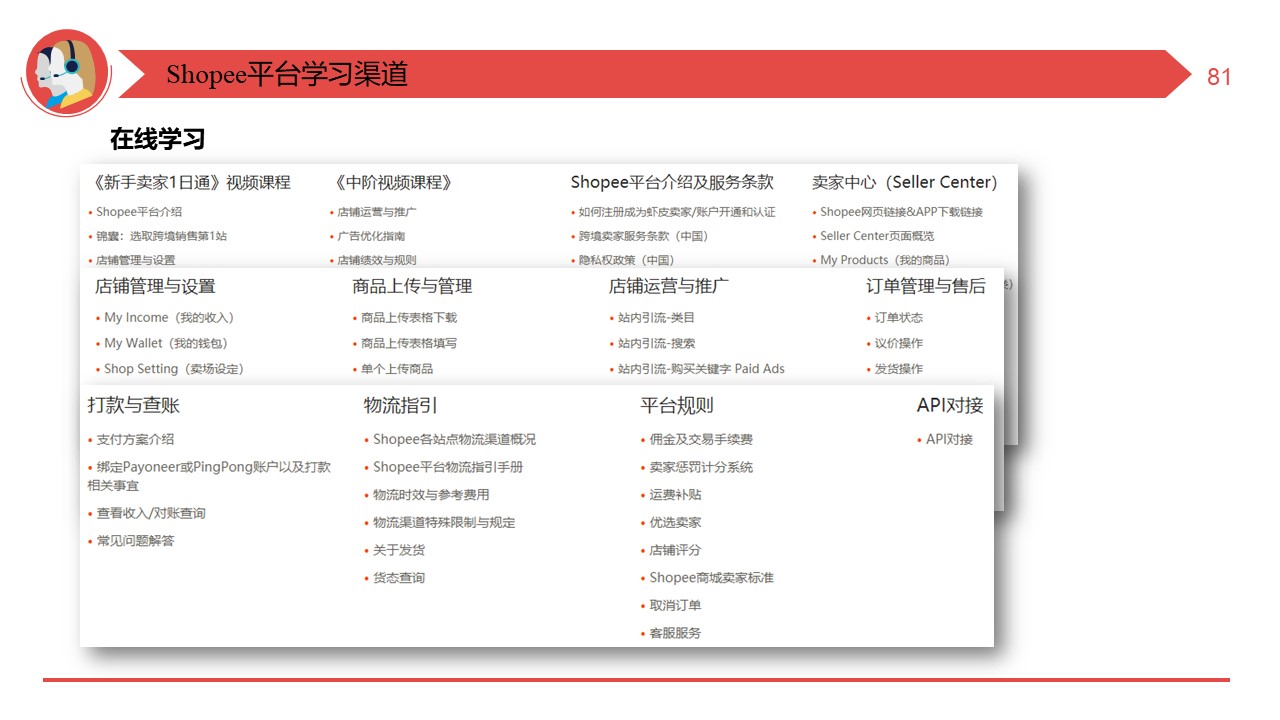Open the 关于发货 link

point(399,550)
